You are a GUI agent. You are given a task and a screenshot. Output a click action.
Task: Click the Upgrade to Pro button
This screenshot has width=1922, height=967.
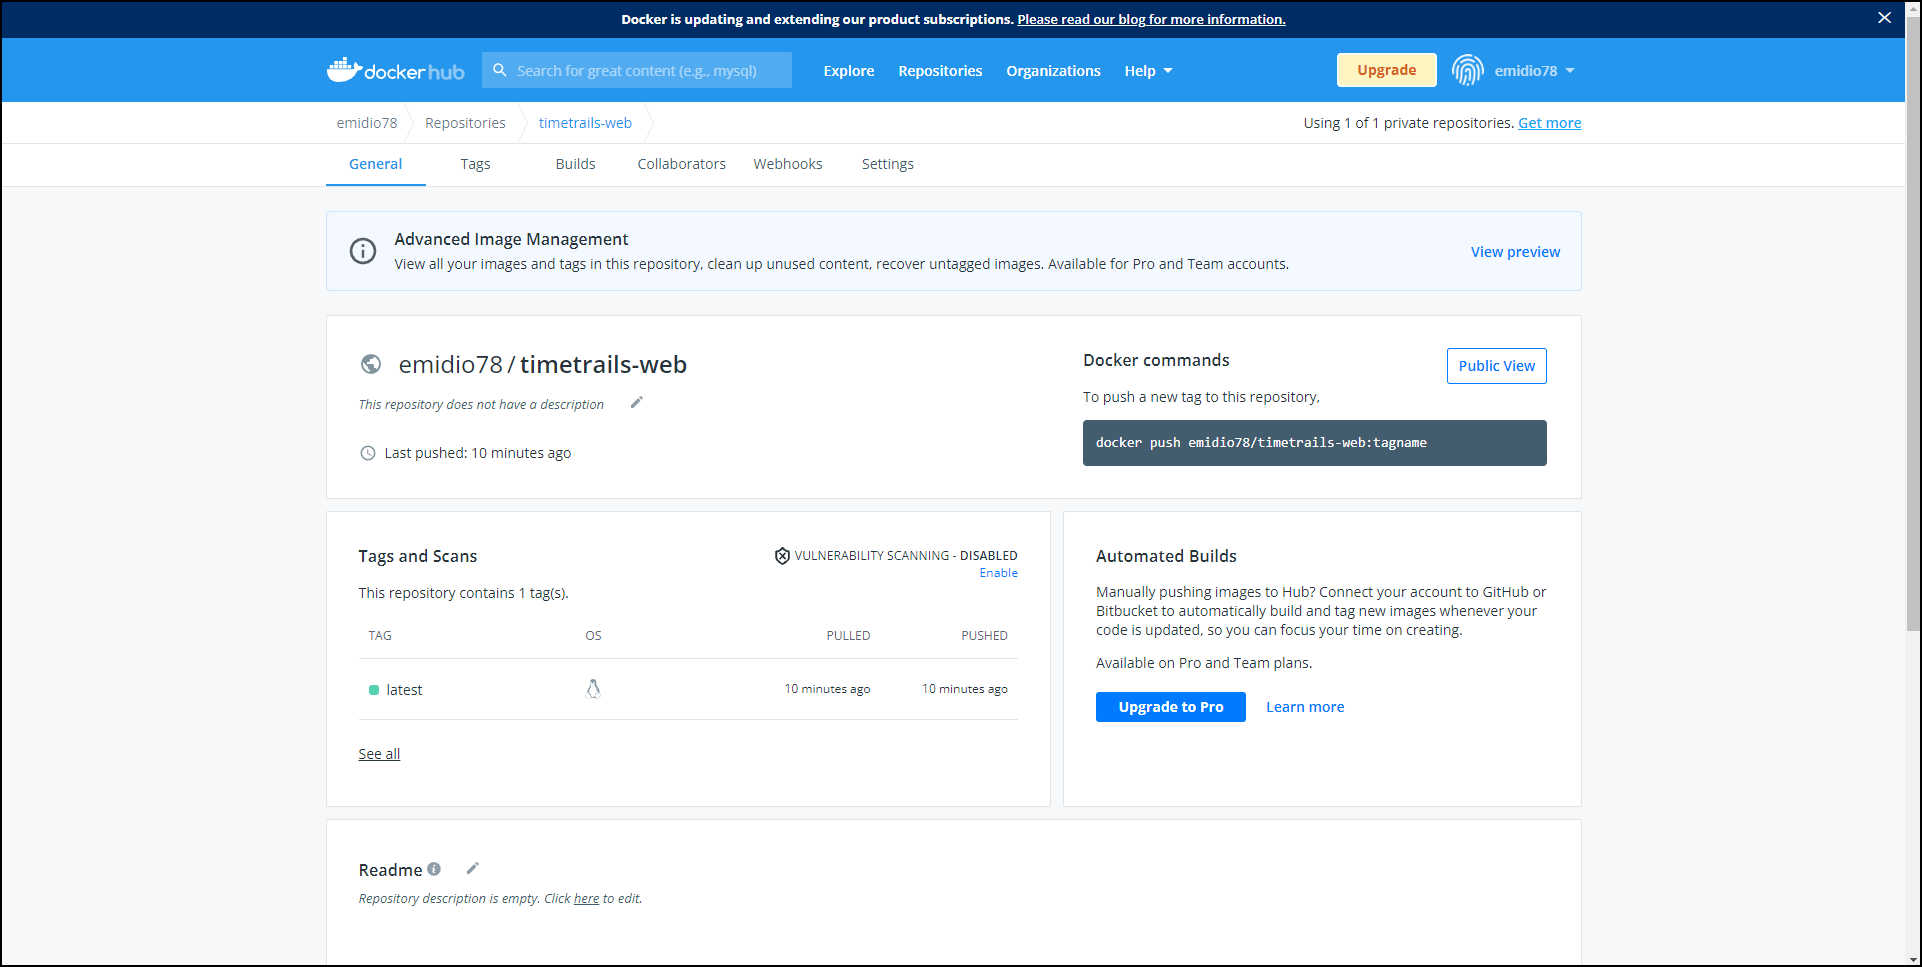1170,707
